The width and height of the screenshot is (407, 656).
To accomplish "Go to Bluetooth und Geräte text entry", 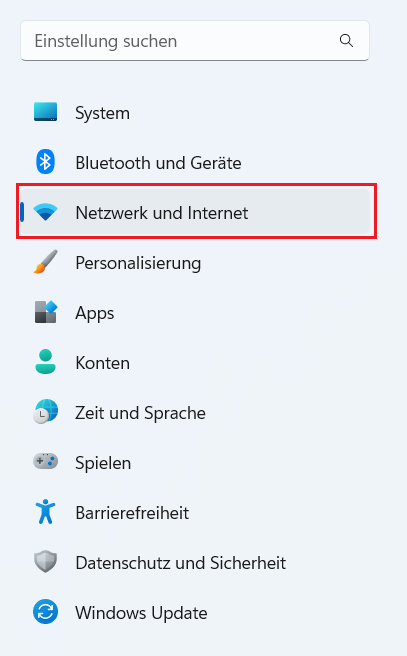I will [158, 163].
